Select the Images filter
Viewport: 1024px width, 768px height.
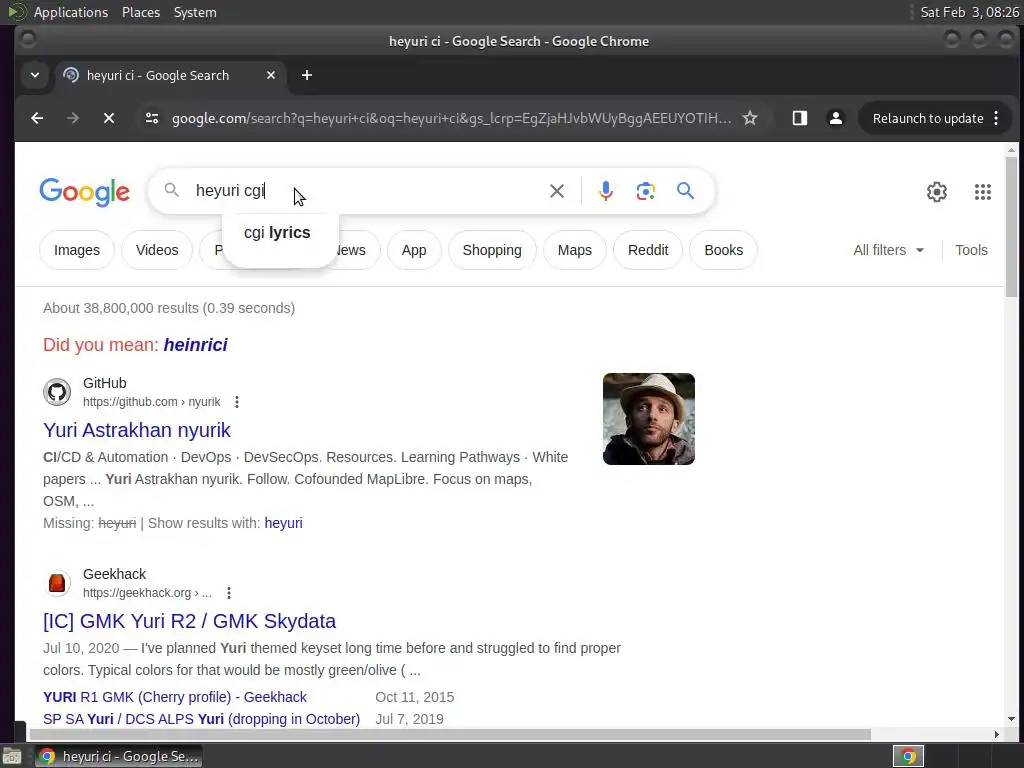[77, 250]
